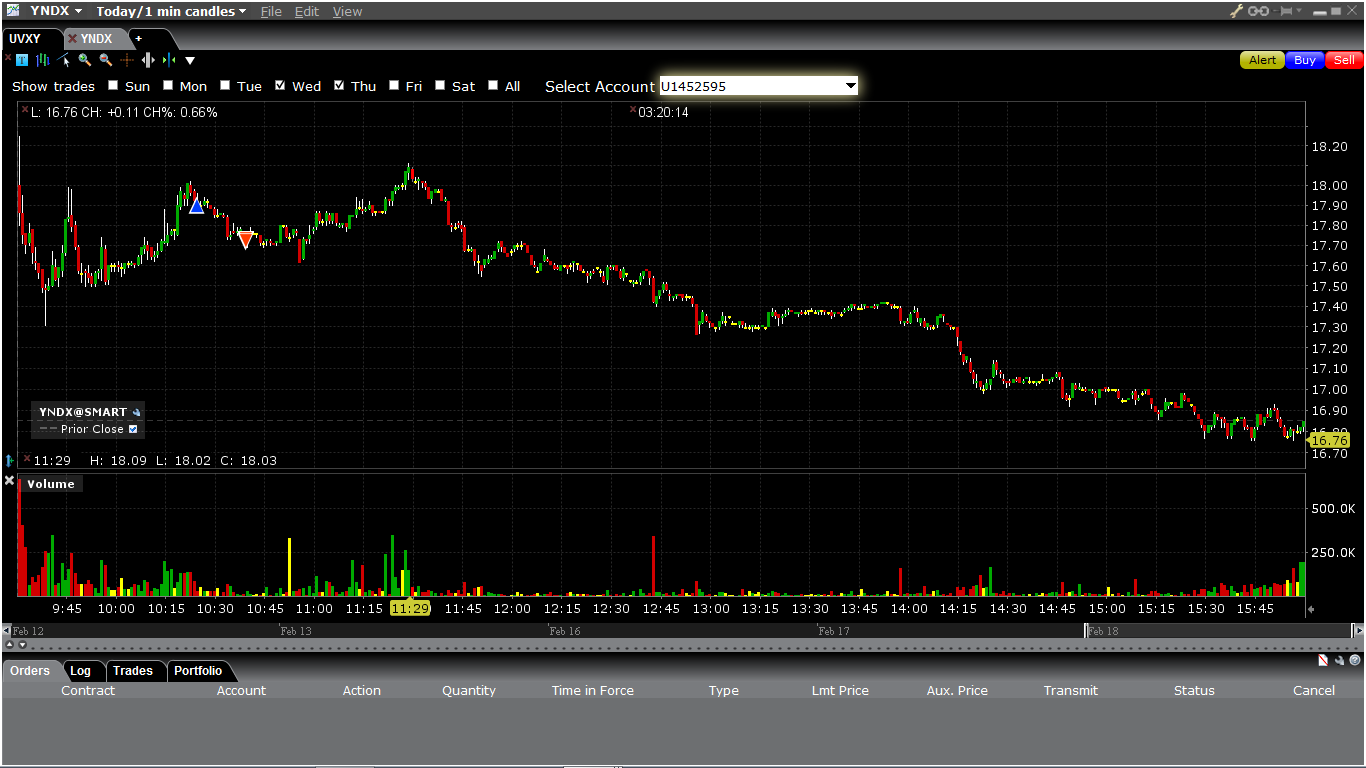Open the Trades tab in bottom panel
This screenshot has width=1366, height=768.
click(x=132, y=671)
